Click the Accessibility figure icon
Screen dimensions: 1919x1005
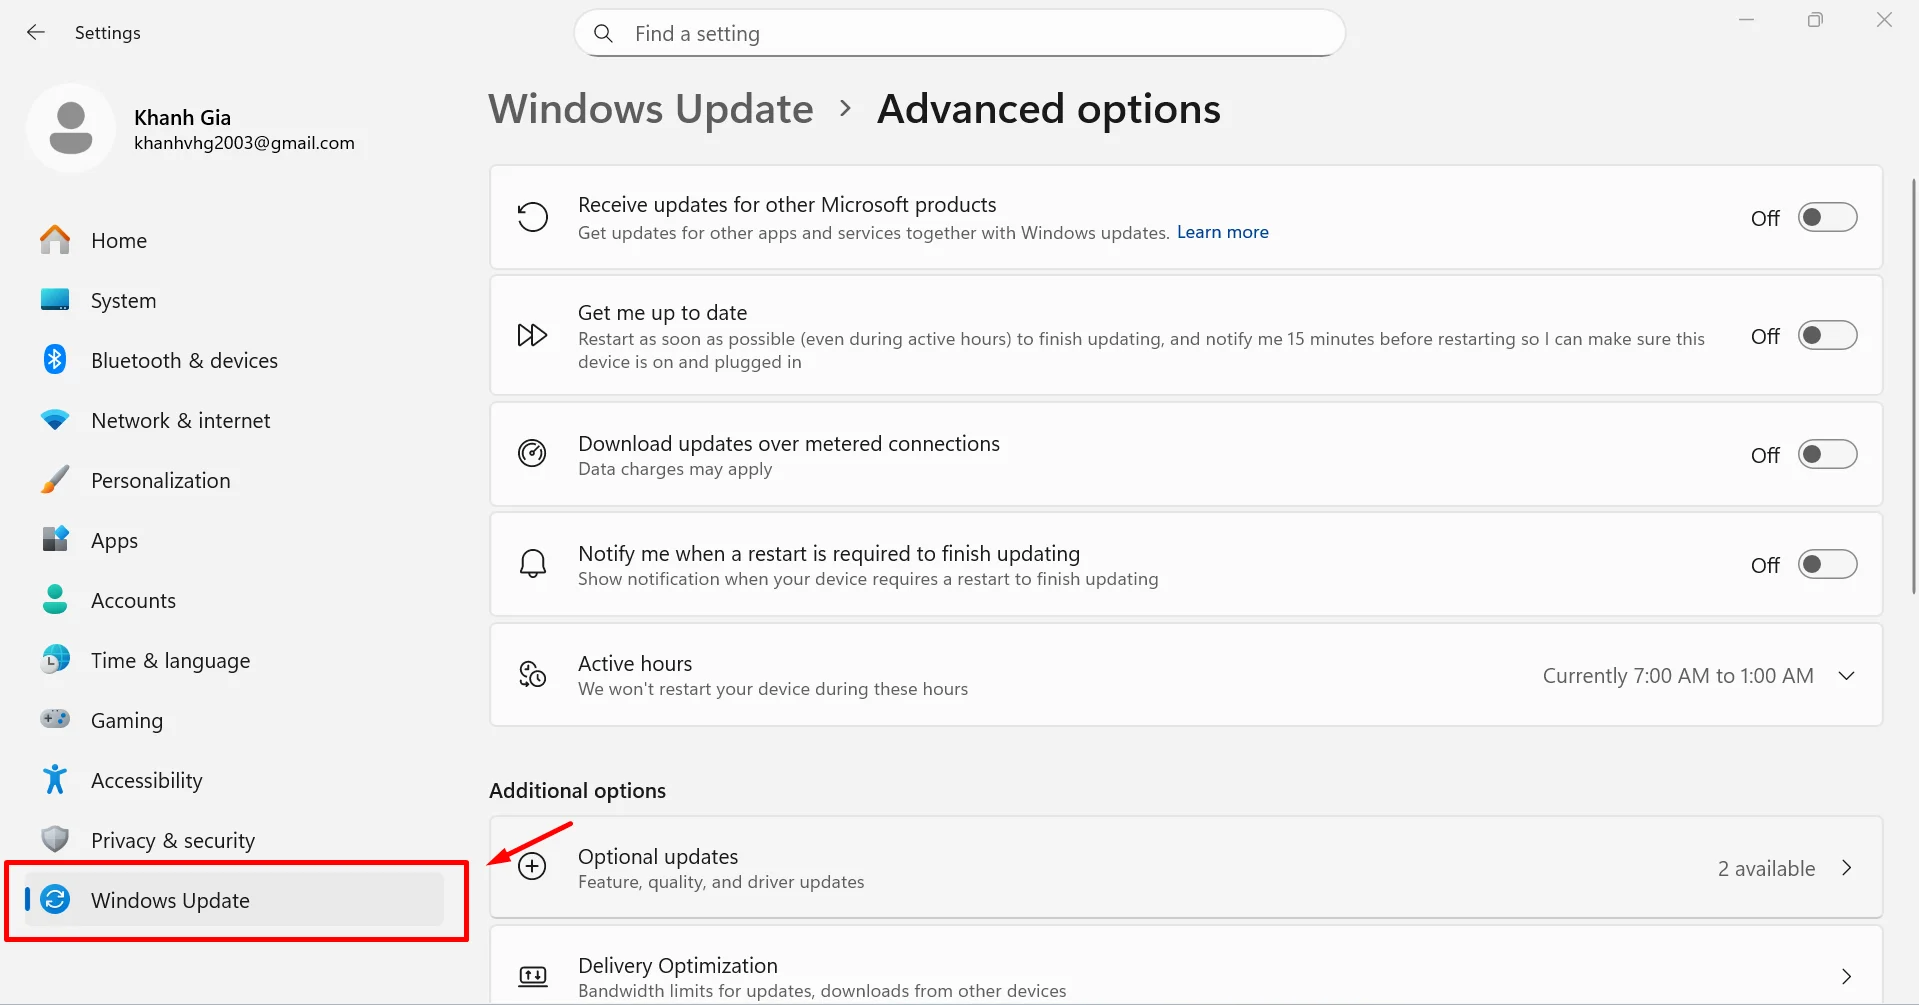click(x=55, y=780)
